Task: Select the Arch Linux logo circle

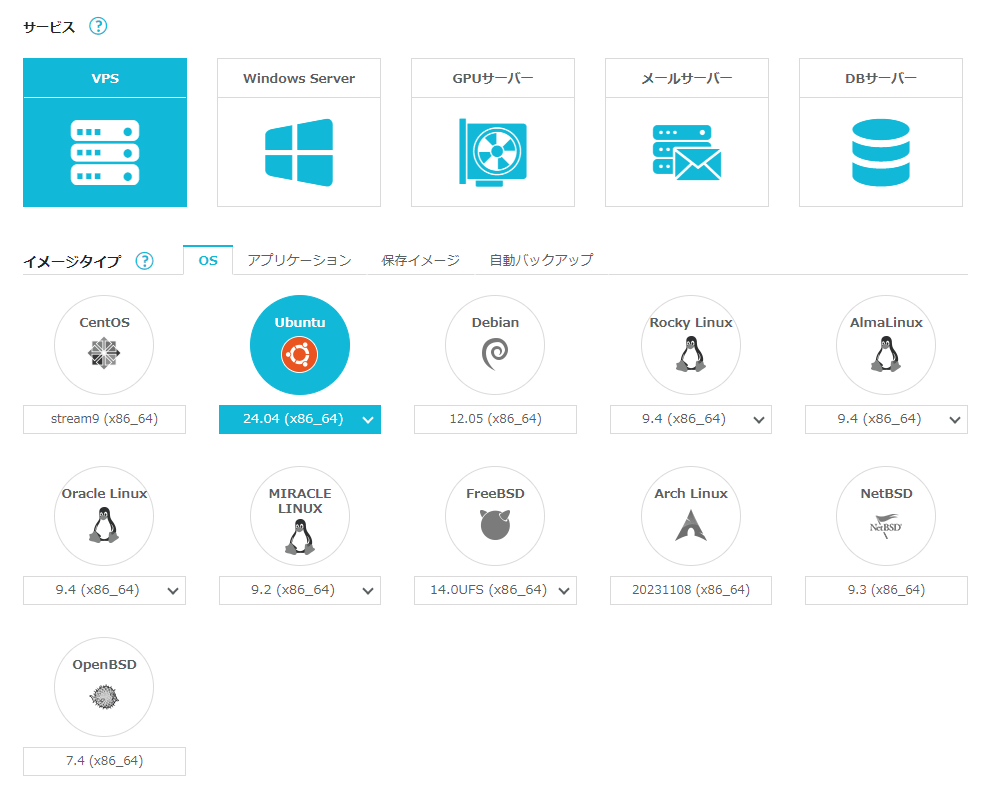Action: 691,516
